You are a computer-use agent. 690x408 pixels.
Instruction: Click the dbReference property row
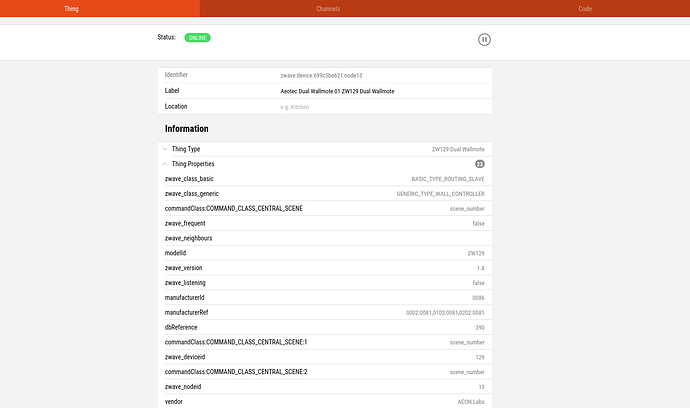click(x=325, y=327)
